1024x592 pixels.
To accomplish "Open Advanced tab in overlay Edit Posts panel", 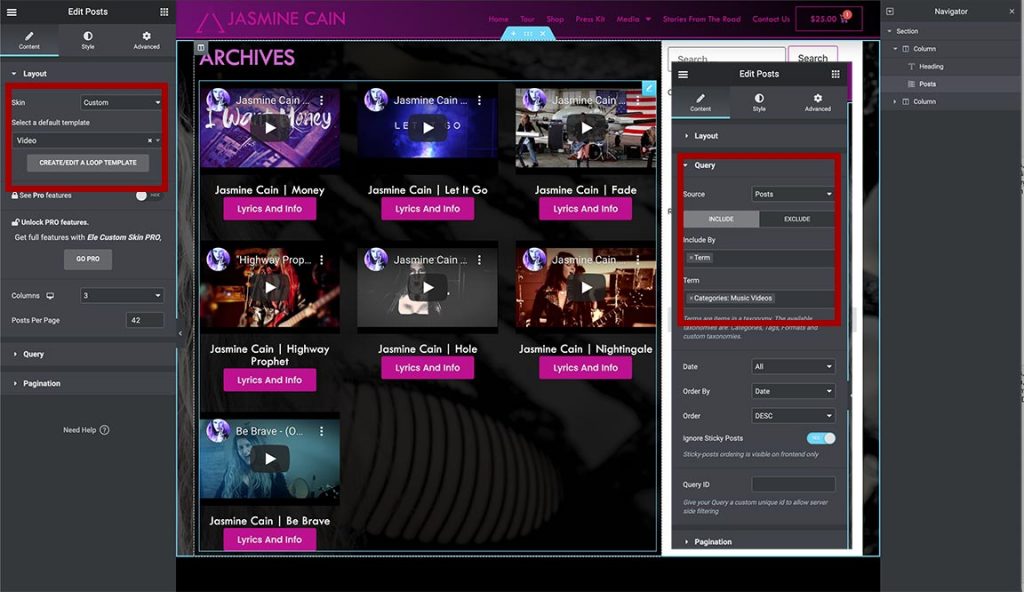I will (x=818, y=103).
